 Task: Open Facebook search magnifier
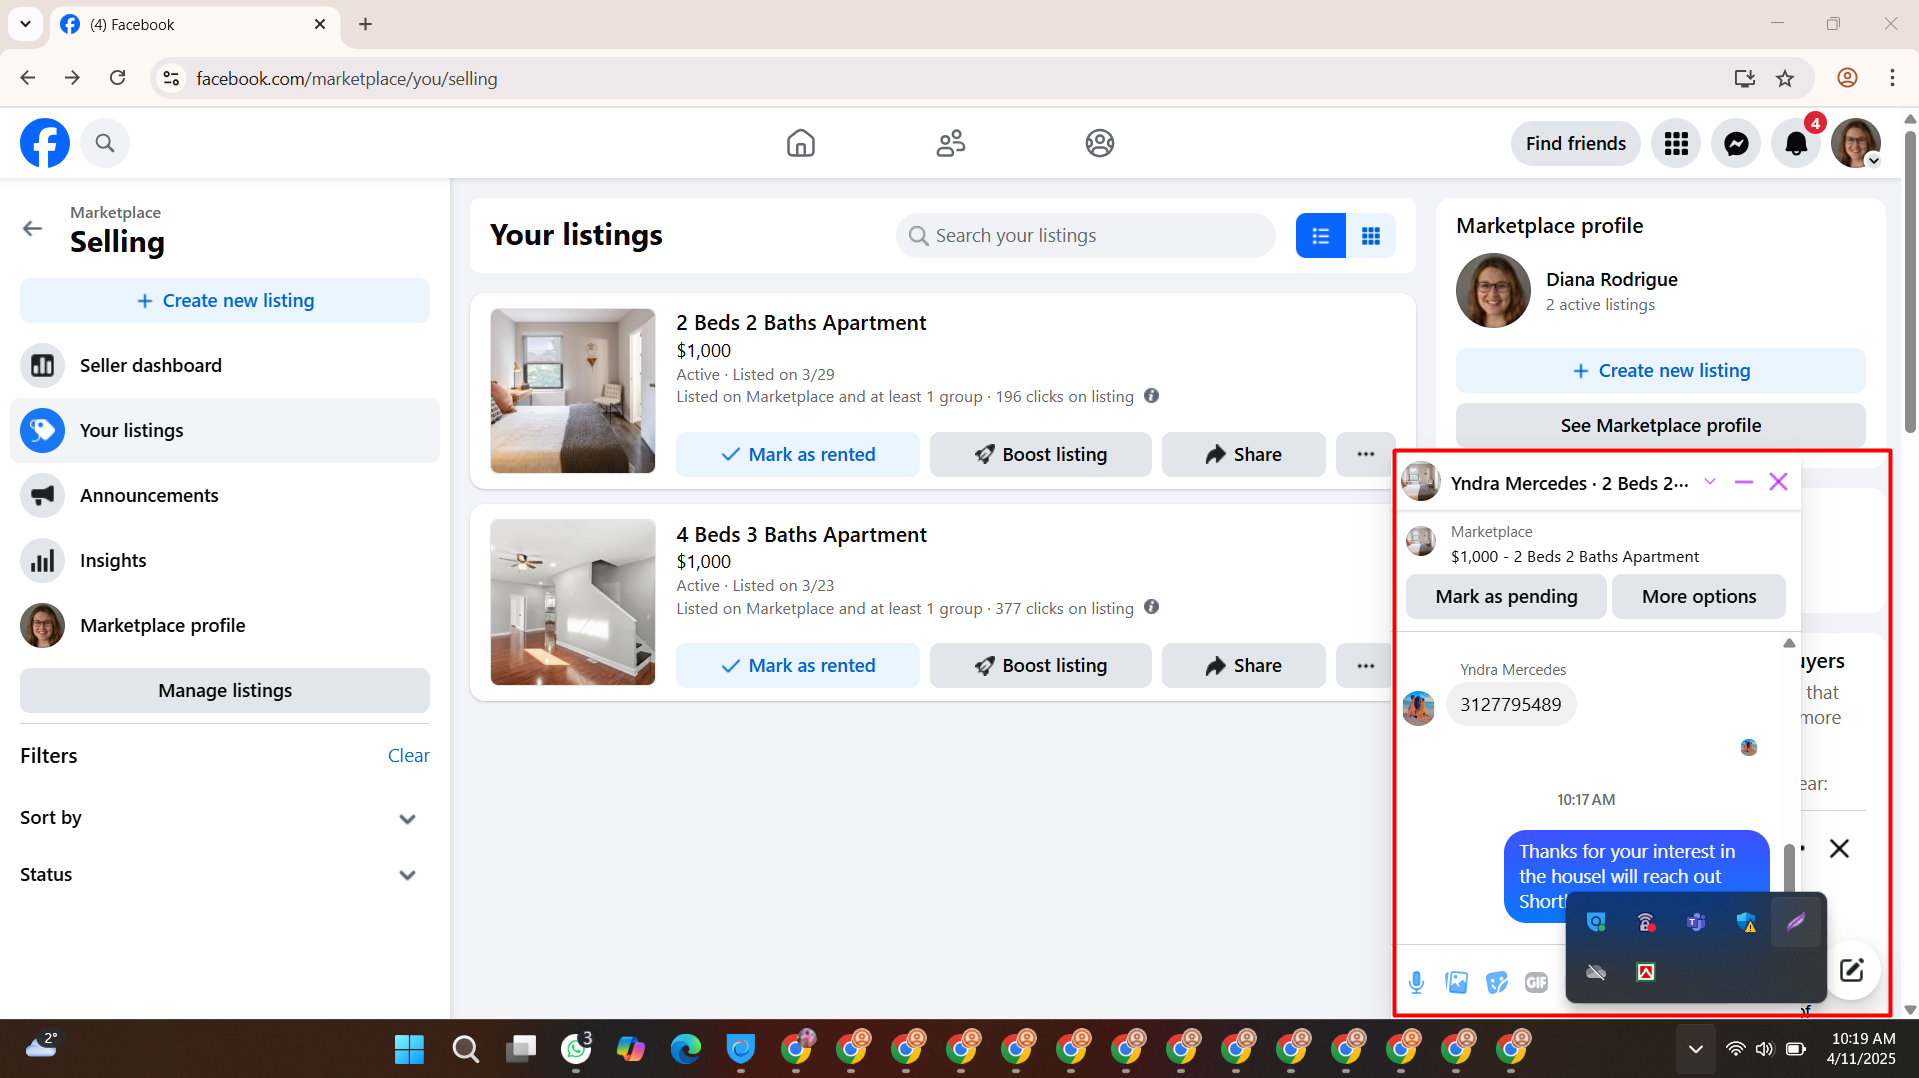point(105,143)
